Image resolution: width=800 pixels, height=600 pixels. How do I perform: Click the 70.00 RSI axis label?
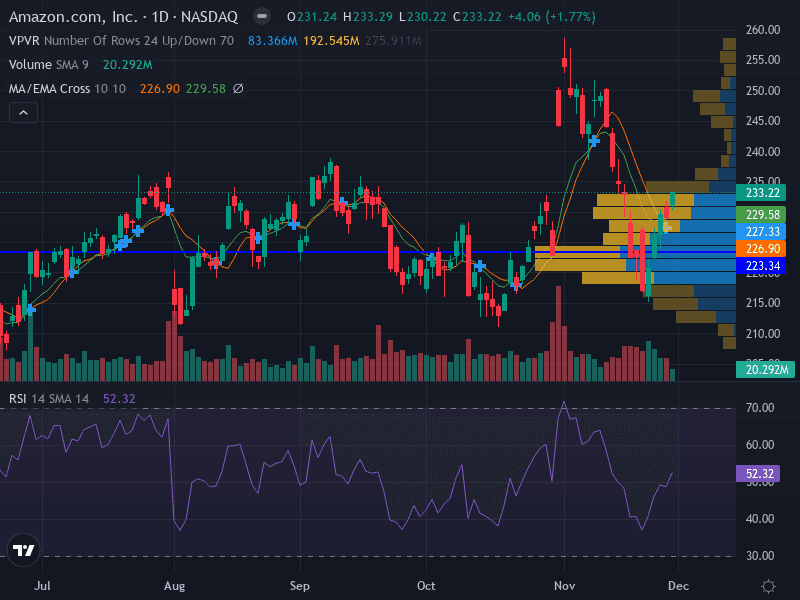click(760, 408)
